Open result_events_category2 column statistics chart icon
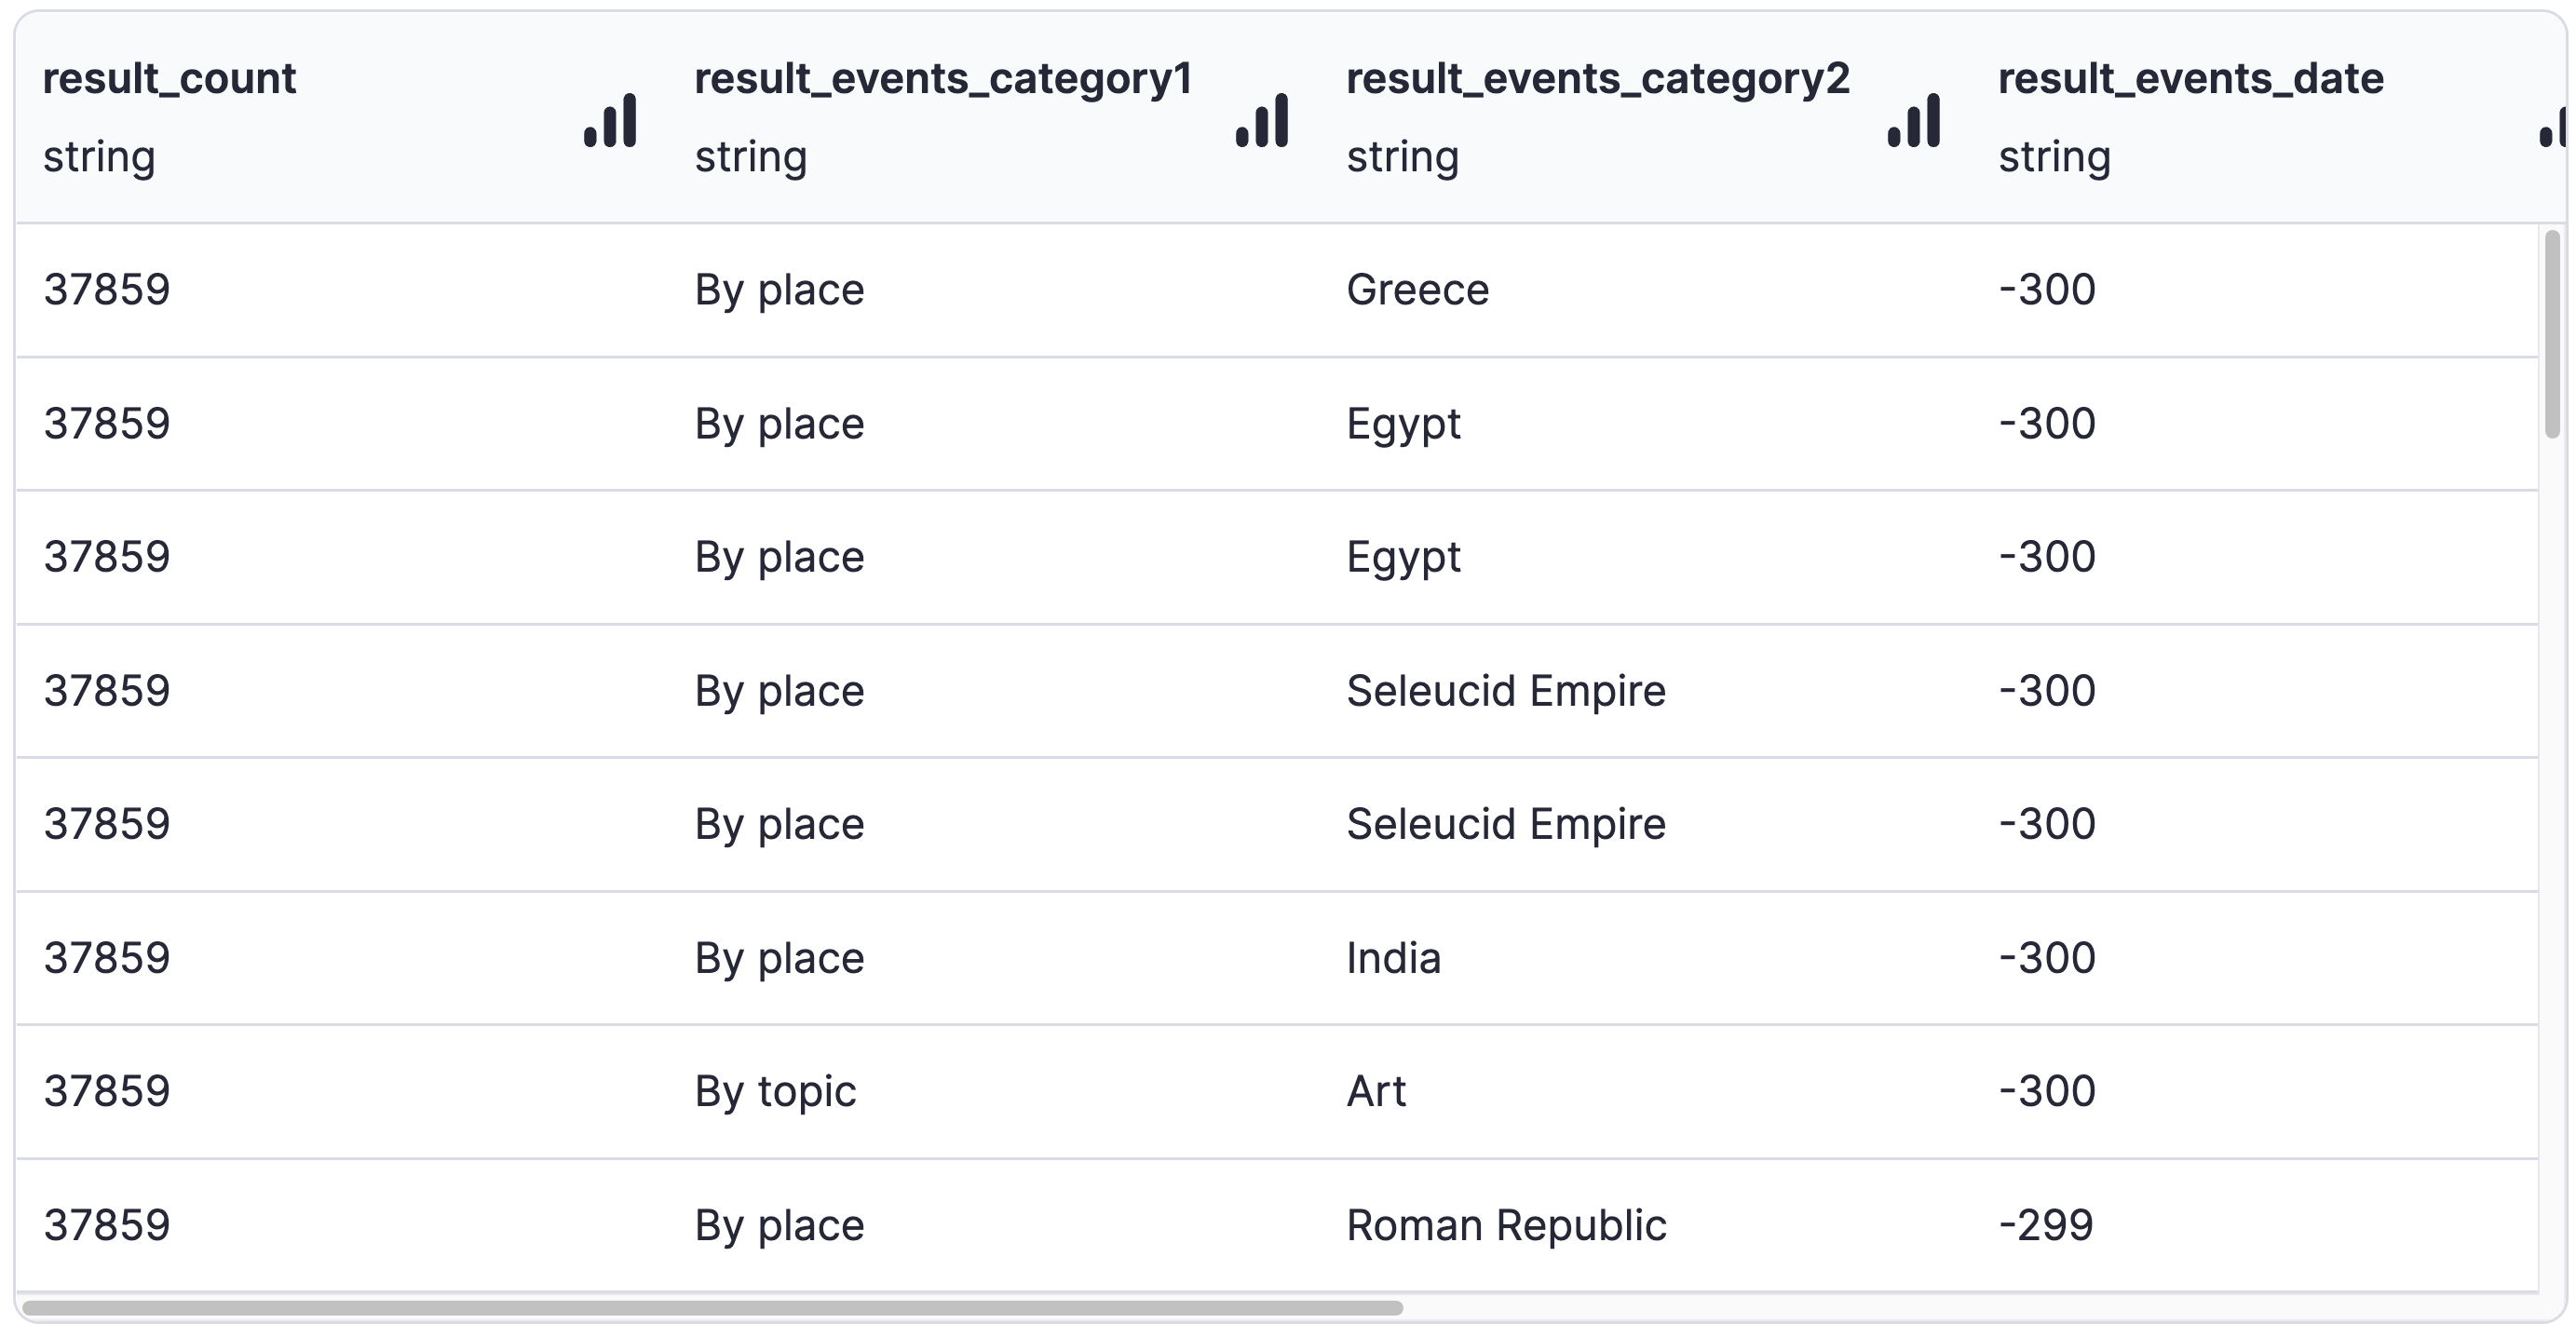 click(x=1913, y=120)
